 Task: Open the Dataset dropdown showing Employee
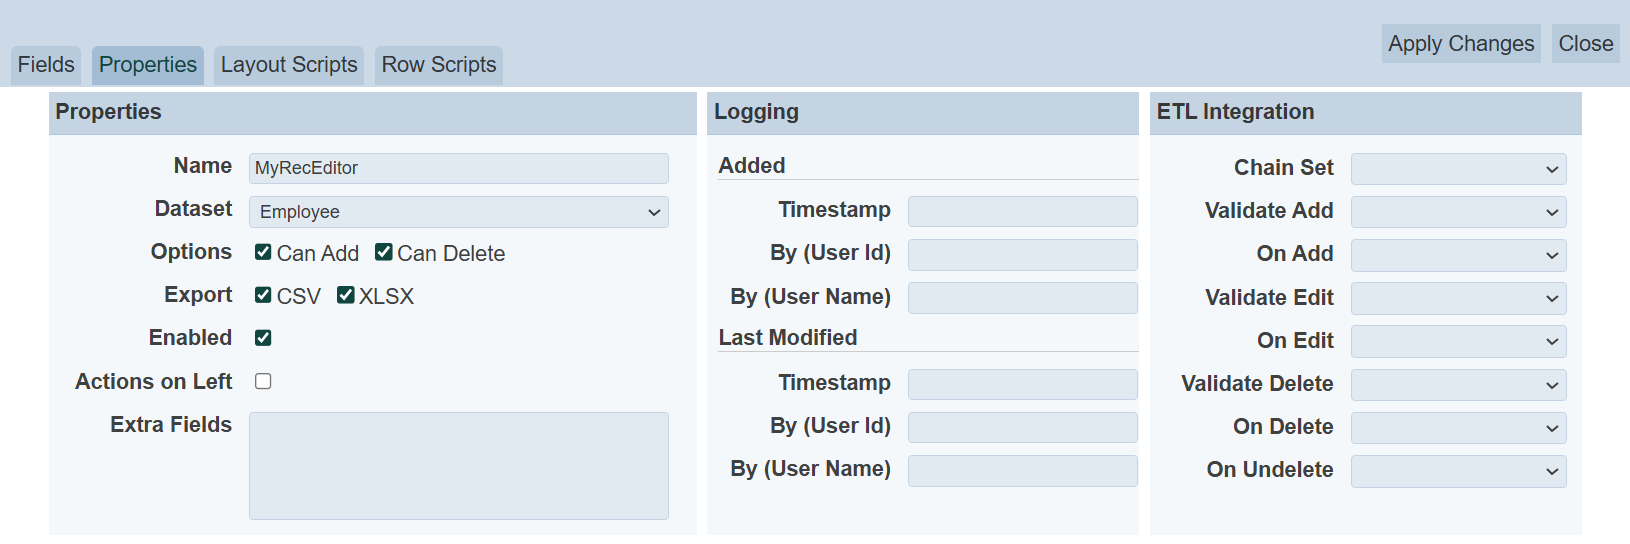[458, 212]
